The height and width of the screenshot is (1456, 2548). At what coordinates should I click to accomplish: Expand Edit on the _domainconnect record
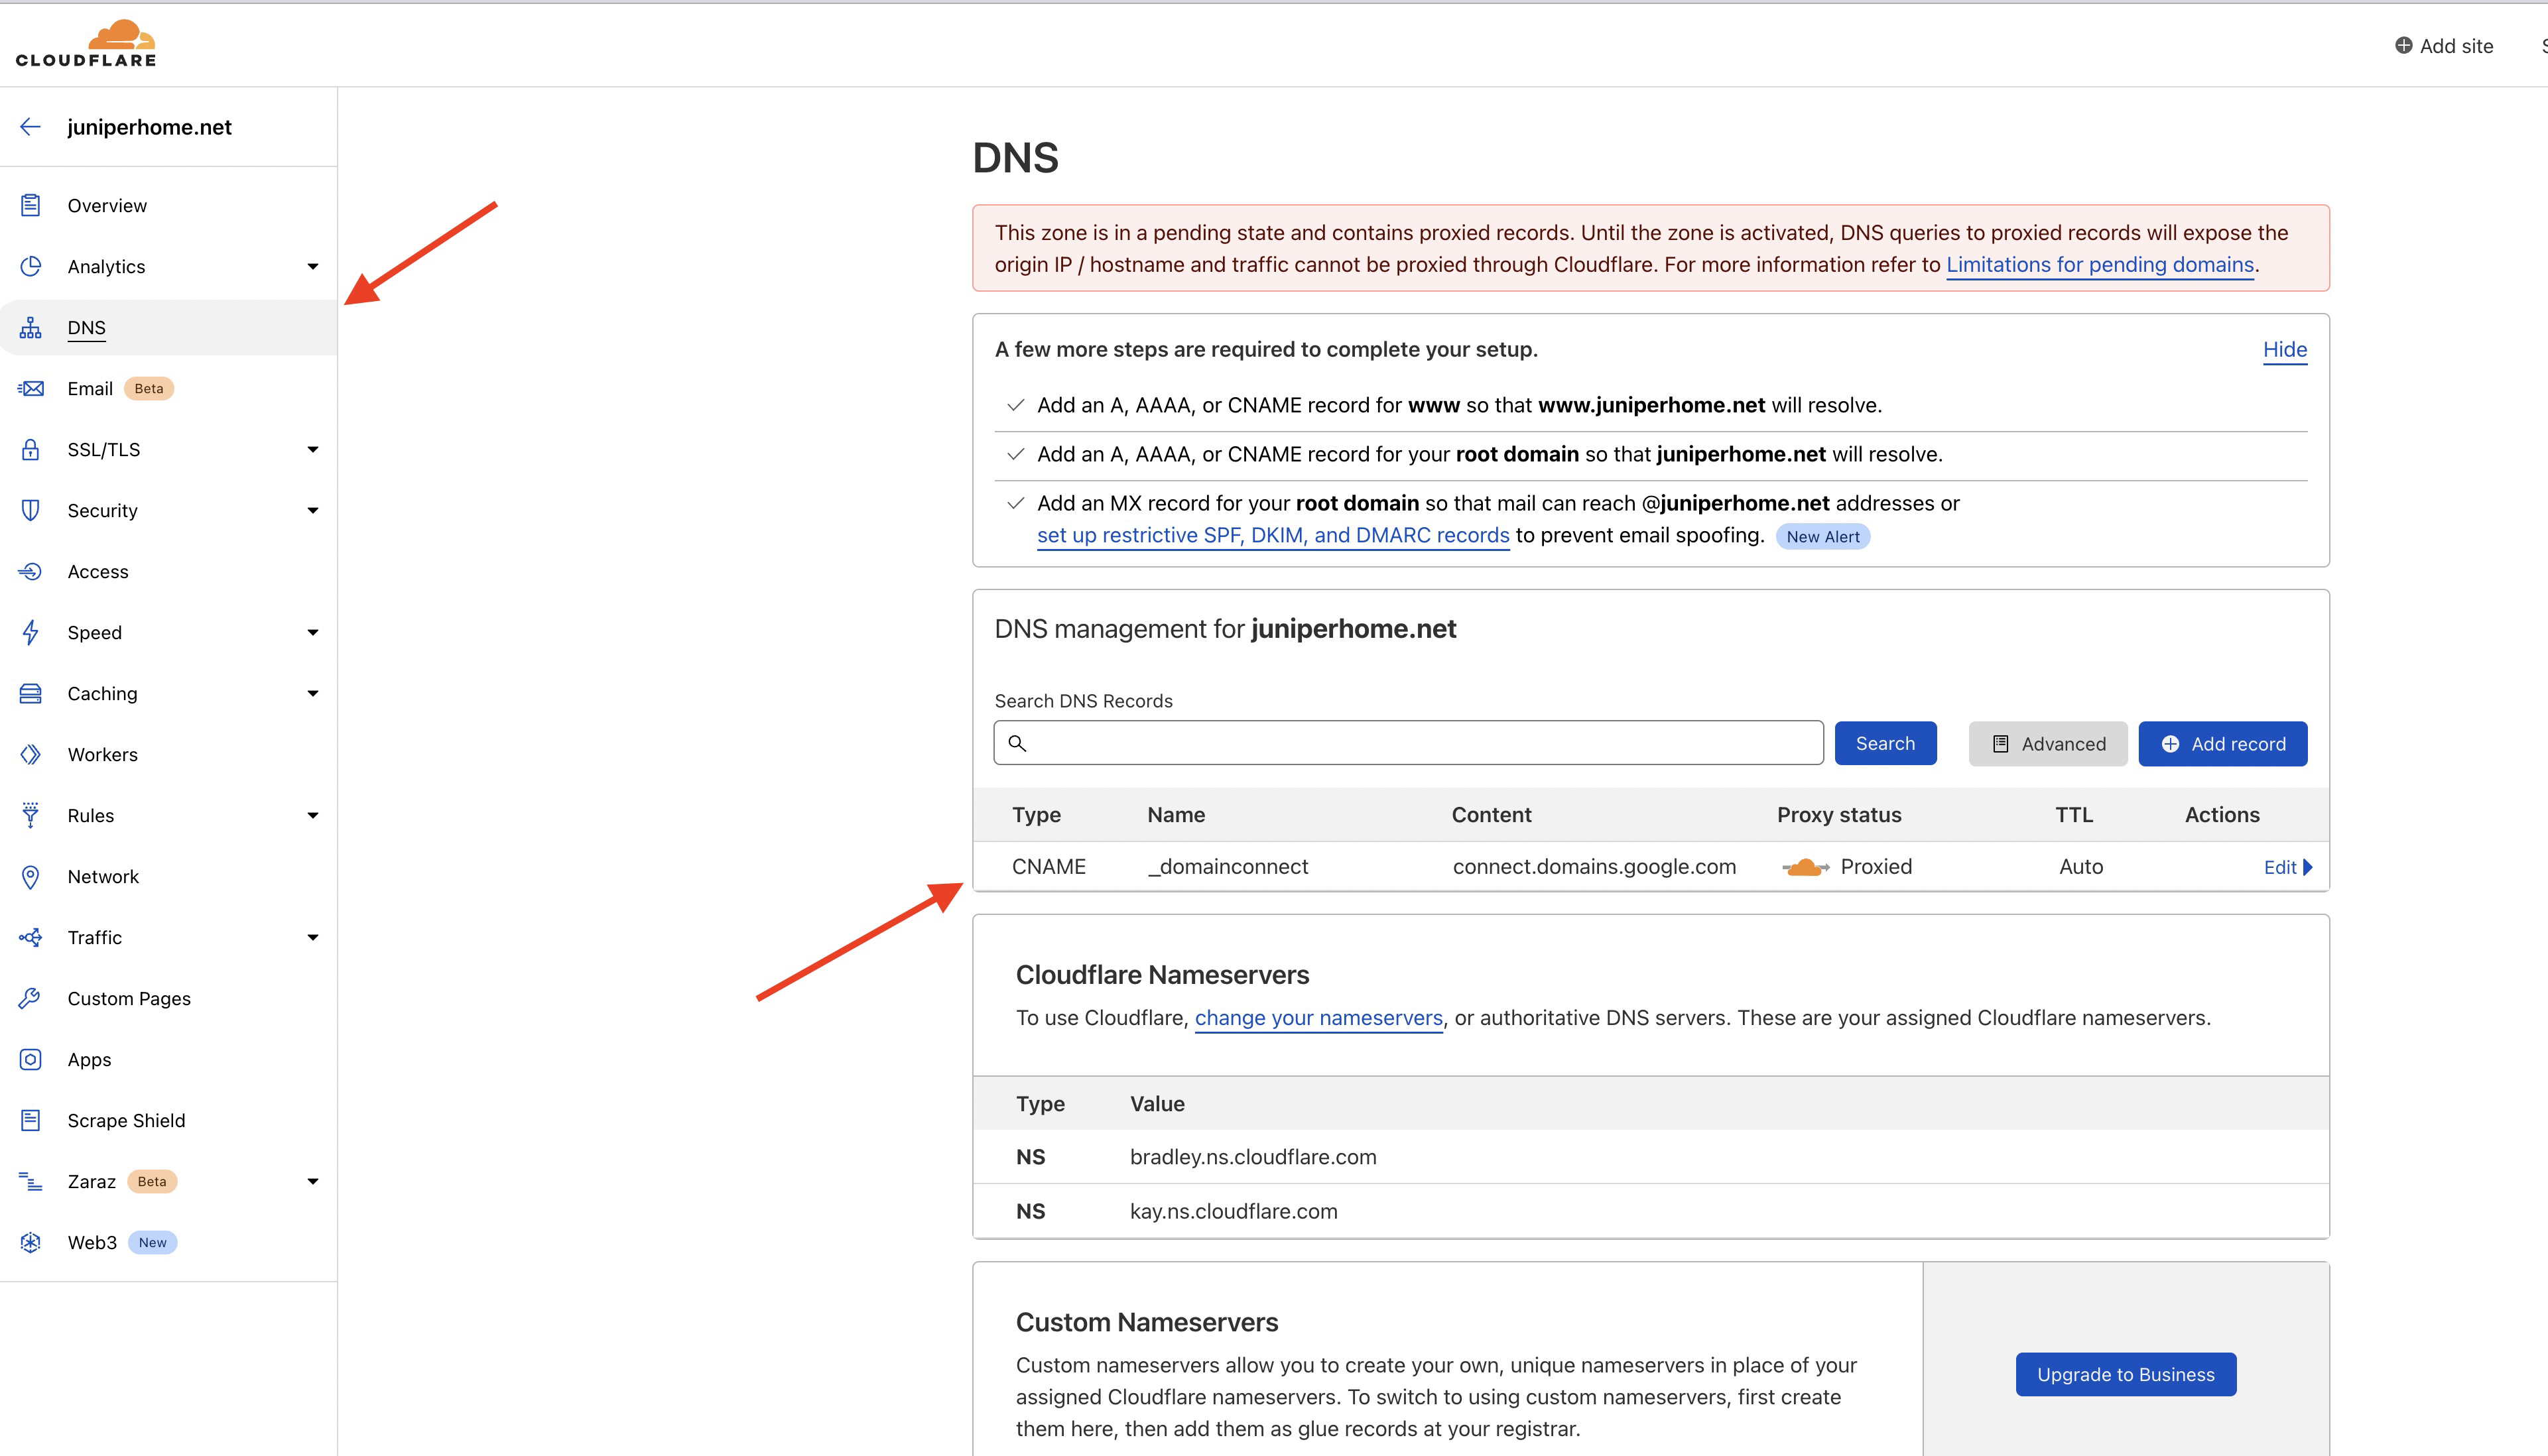click(x=2288, y=867)
